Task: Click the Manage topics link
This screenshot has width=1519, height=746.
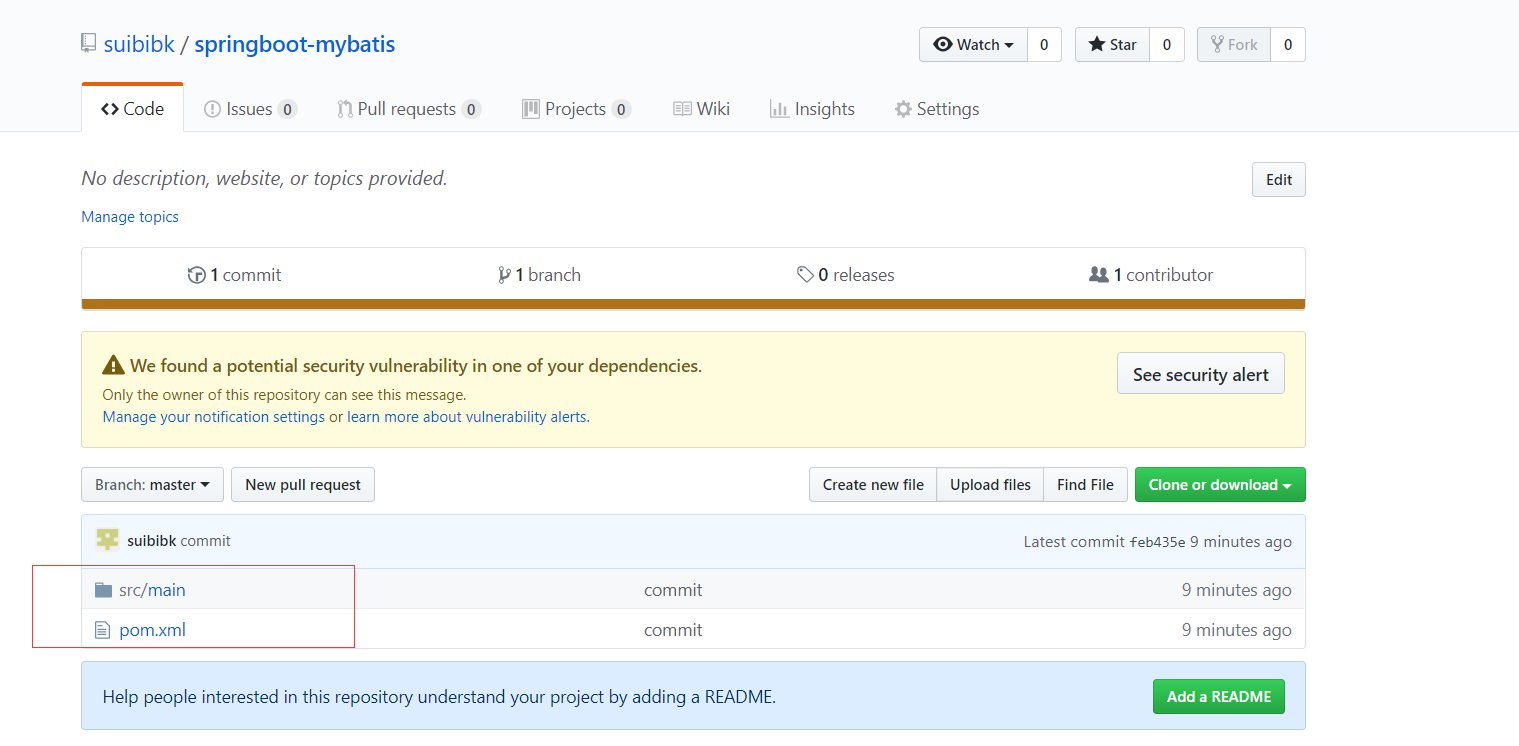Action: [130, 217]
